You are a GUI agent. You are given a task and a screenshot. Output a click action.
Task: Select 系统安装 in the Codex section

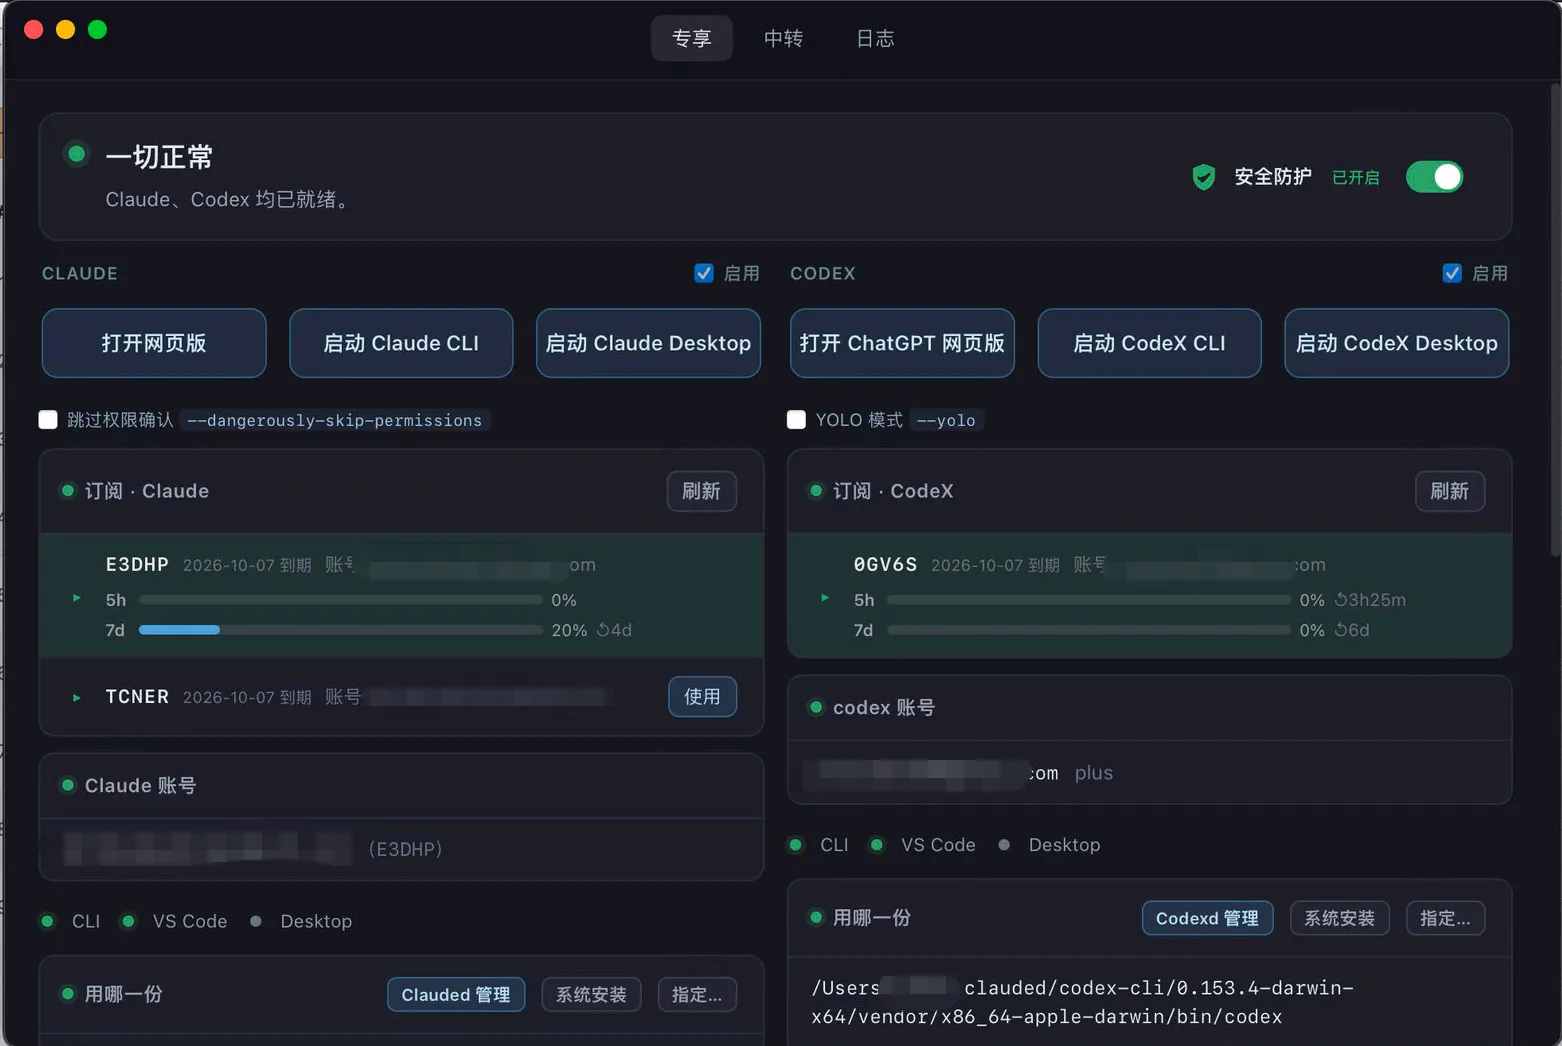1339,918
